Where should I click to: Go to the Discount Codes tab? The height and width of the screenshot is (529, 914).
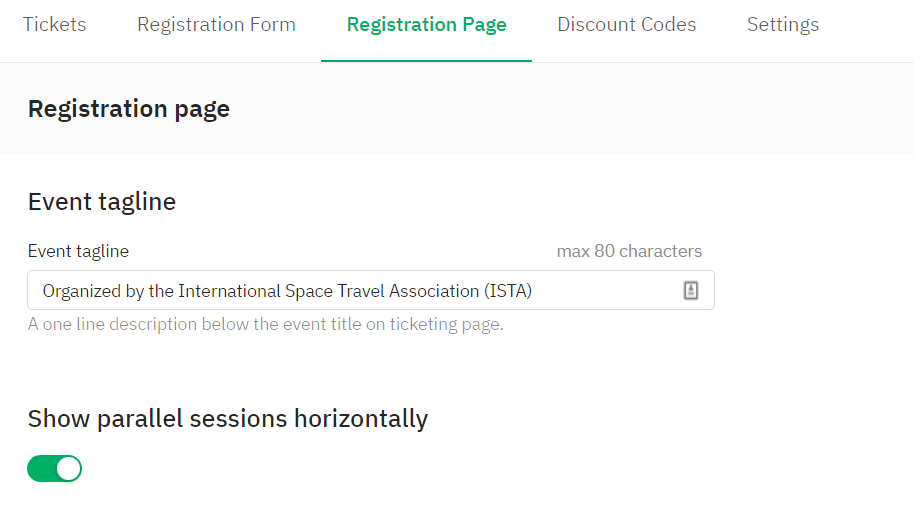click(626, 24)
